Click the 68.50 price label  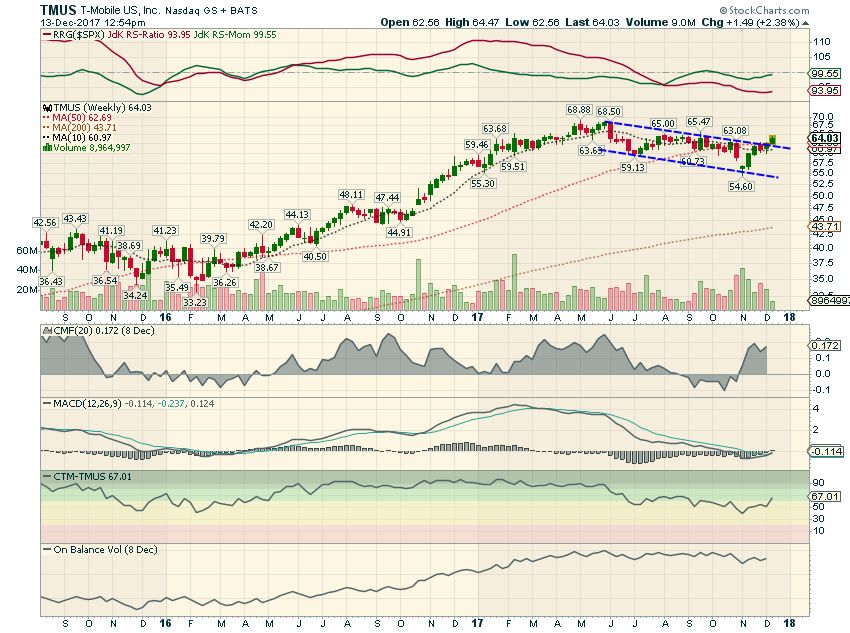click(x=609, y=111)
